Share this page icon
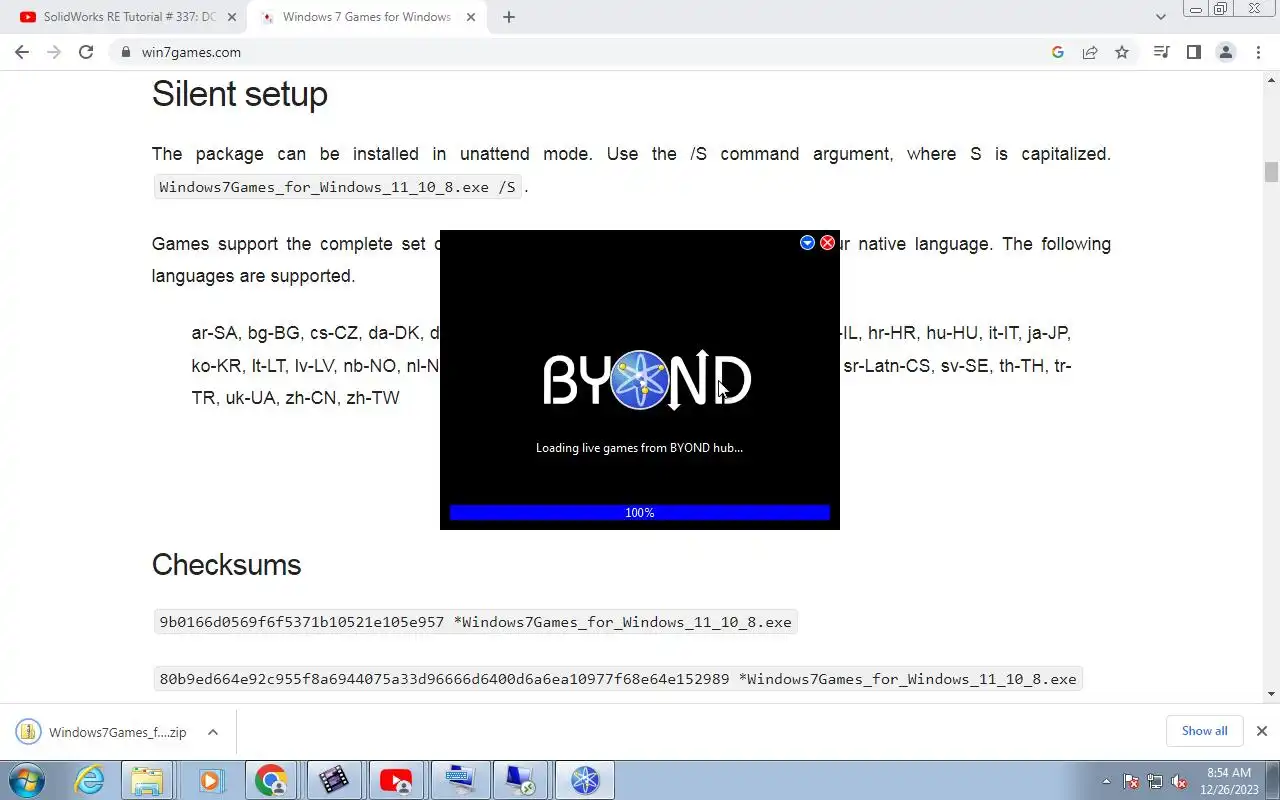The image size is (1280, 800). [x=1090, y=52]
